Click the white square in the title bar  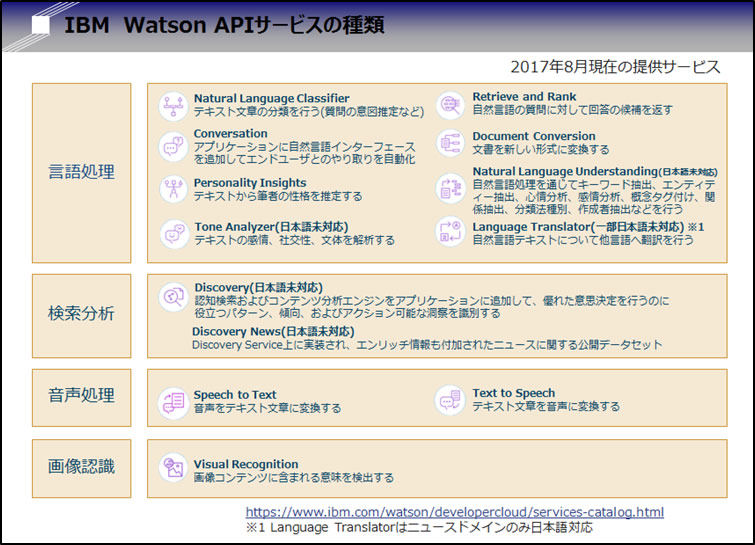pyautogui.click(x=40, y=26)
